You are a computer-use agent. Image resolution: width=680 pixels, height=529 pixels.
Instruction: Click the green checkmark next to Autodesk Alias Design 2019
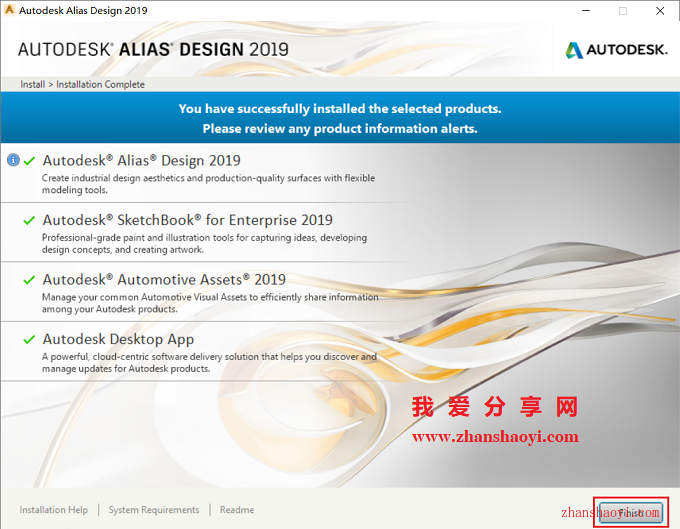(x=29, y=161)
